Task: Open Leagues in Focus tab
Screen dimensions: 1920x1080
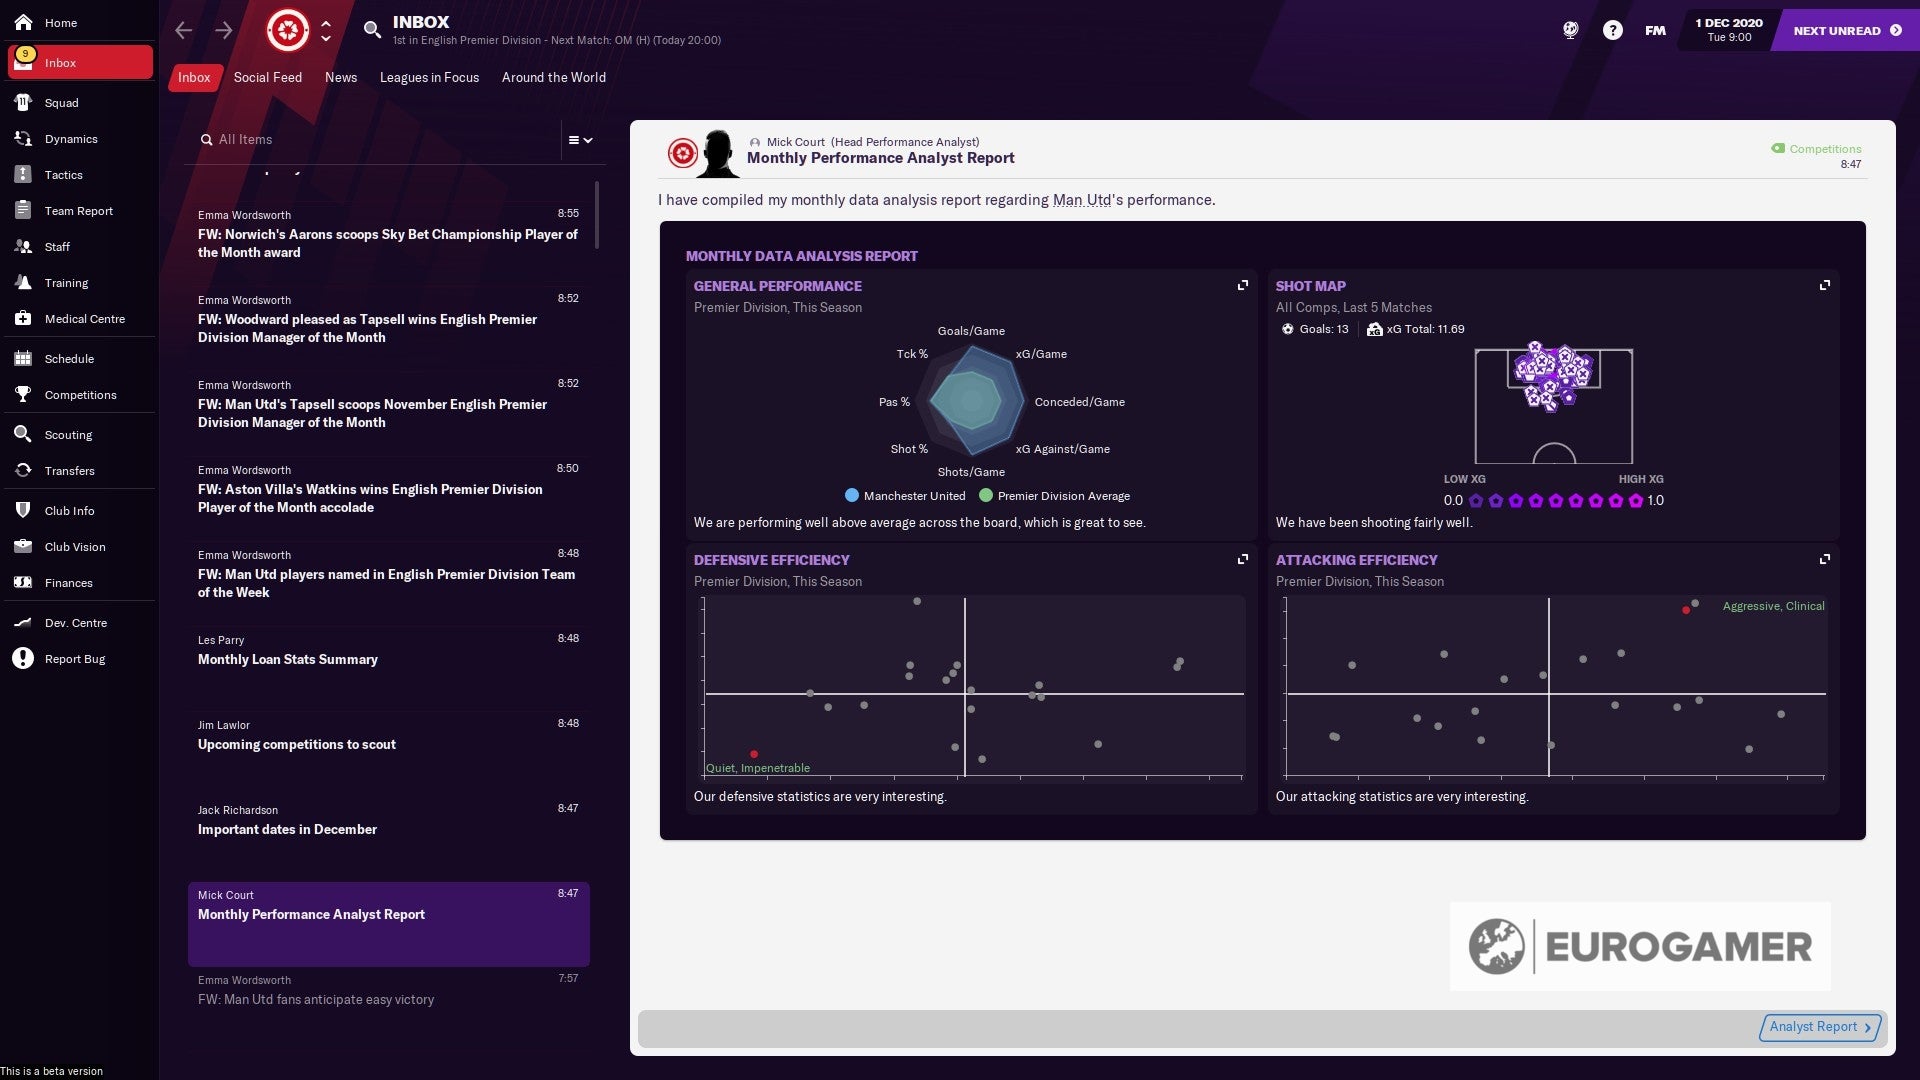Action: click(429, 77)
